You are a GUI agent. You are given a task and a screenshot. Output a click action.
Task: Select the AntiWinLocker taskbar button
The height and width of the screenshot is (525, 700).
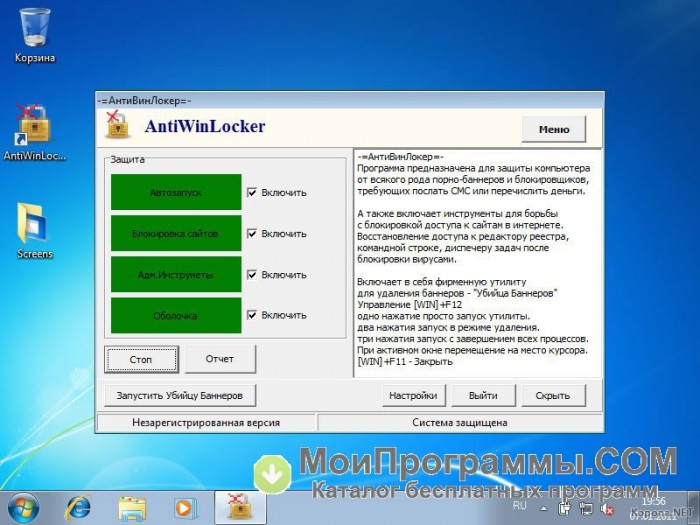pyautogui.click(x=240, y=507)
